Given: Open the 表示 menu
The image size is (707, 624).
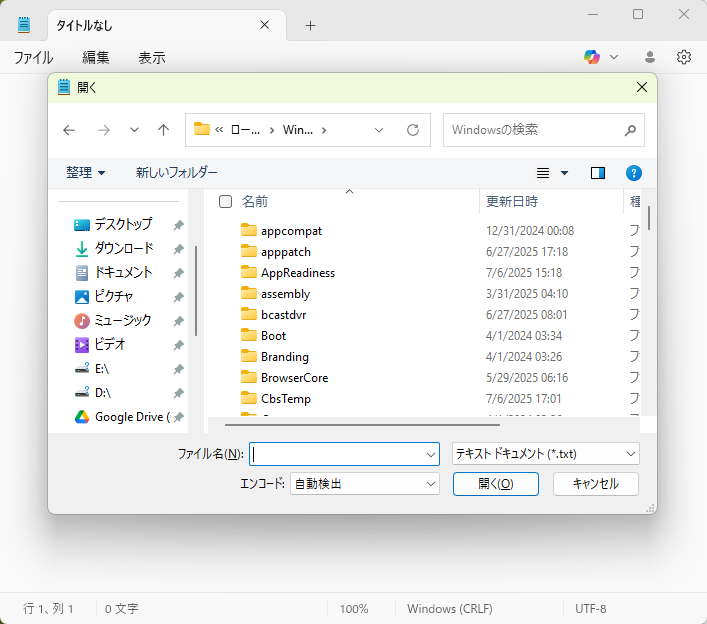Looking at the screenshot, I should coord(152,58).
